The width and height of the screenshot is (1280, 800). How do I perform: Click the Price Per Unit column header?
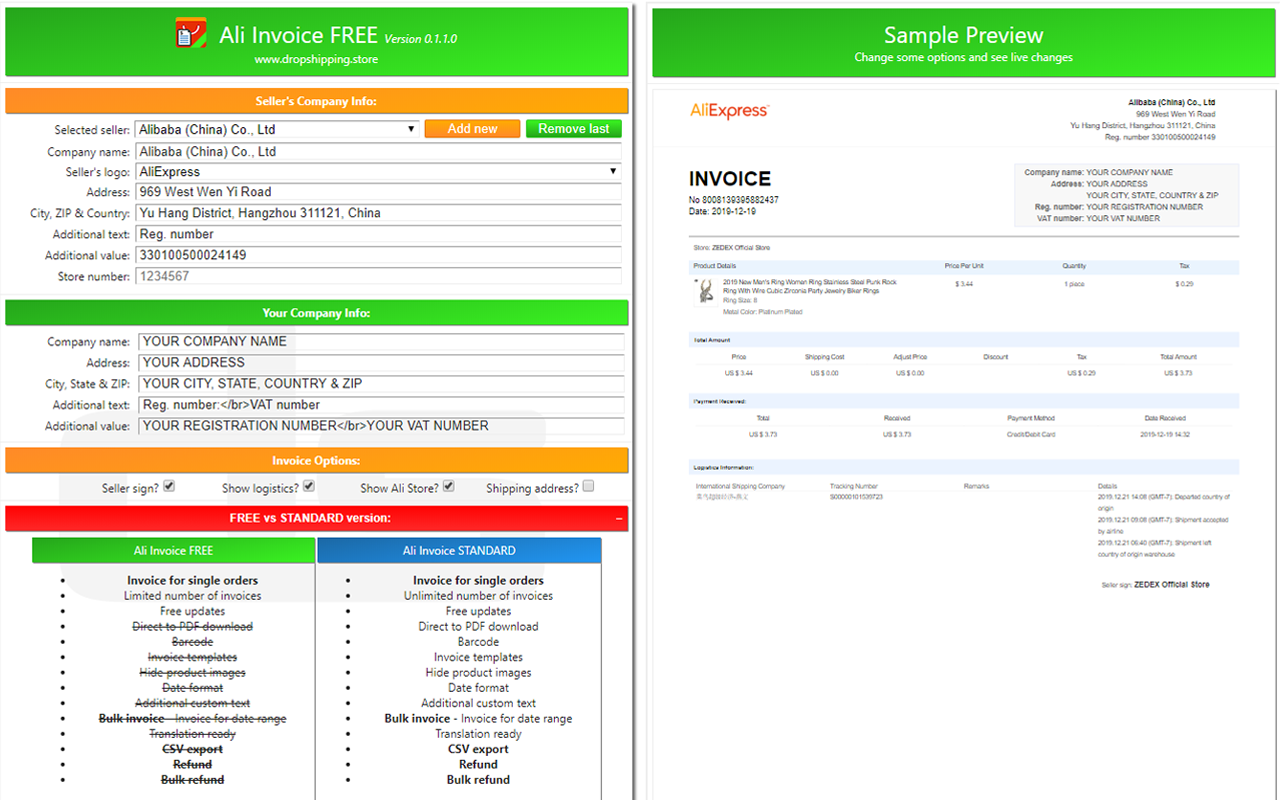click(x=965, y=266)
